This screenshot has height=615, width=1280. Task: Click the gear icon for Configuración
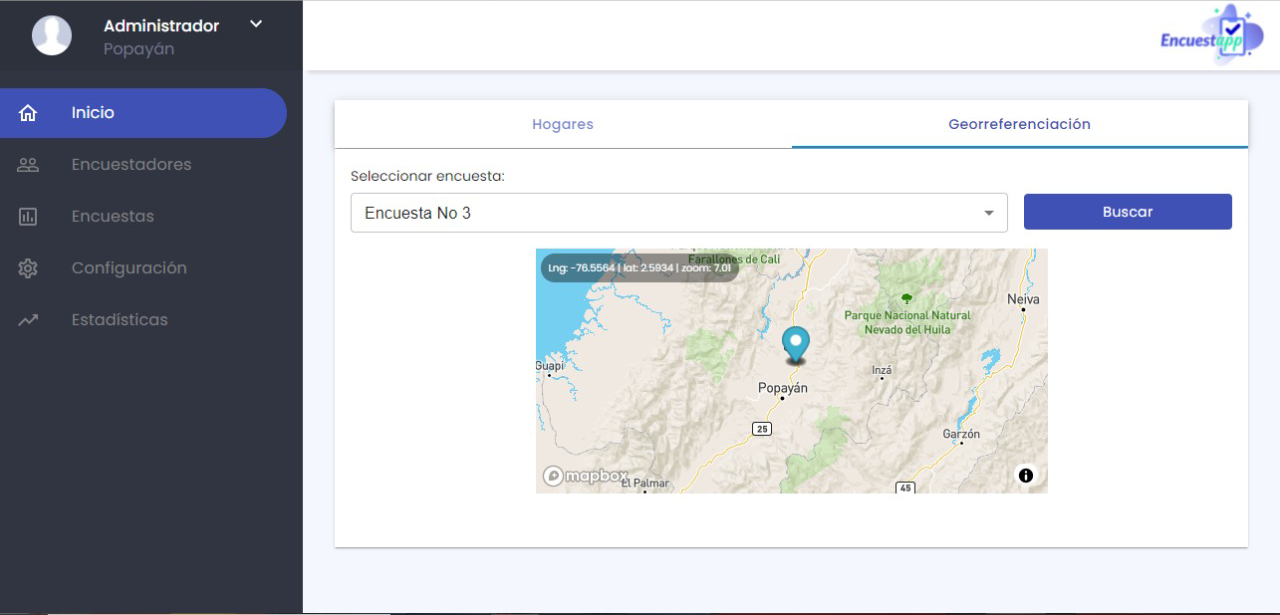coord(28,269)
